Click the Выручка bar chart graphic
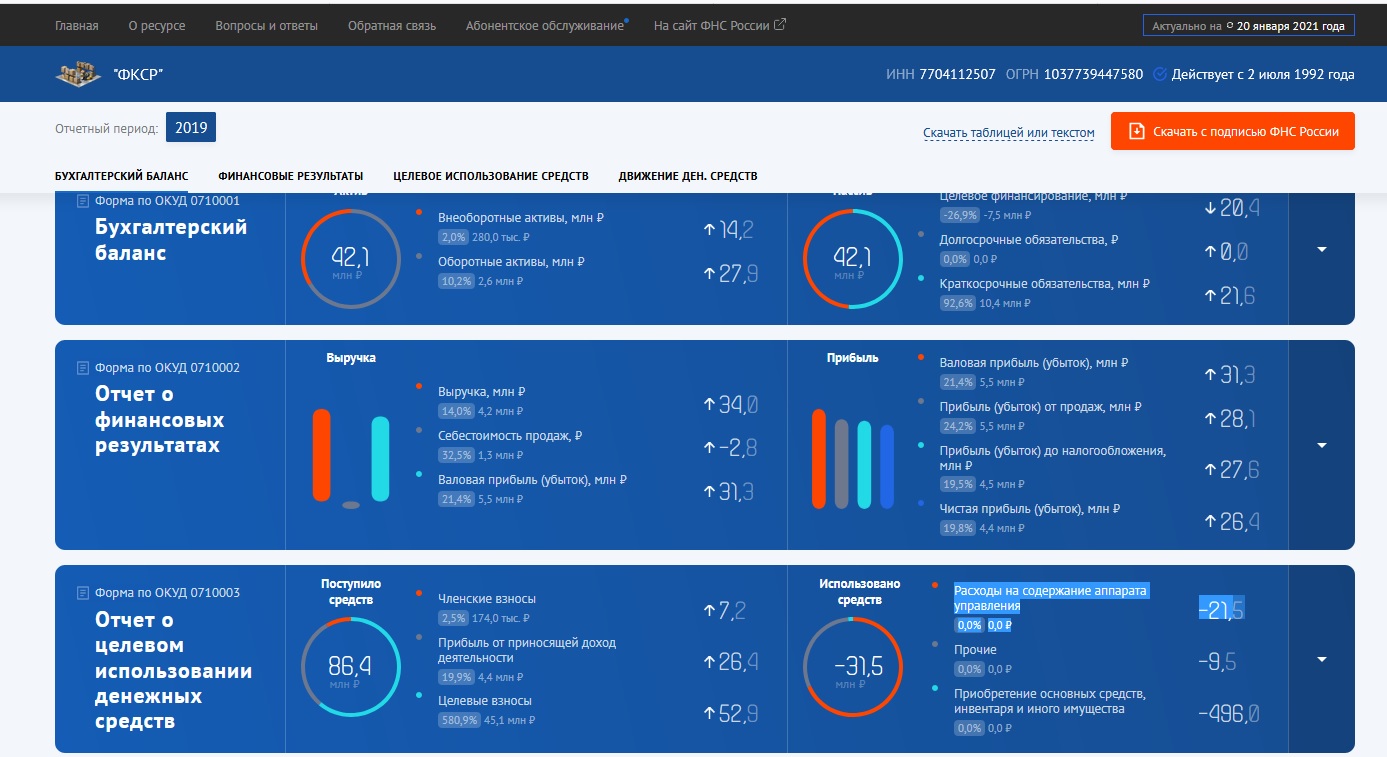 tap(350, 456)
